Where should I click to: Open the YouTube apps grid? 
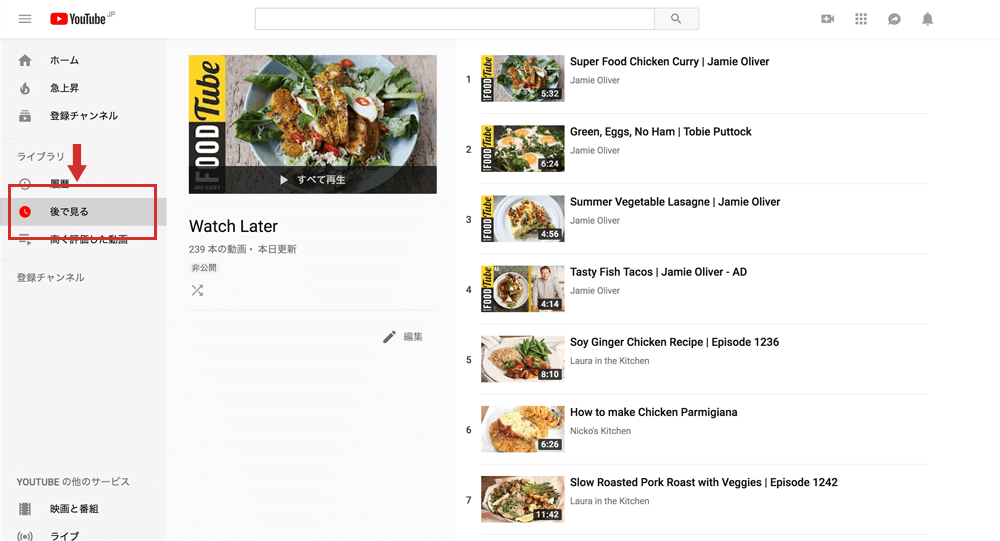click(861, 19)
